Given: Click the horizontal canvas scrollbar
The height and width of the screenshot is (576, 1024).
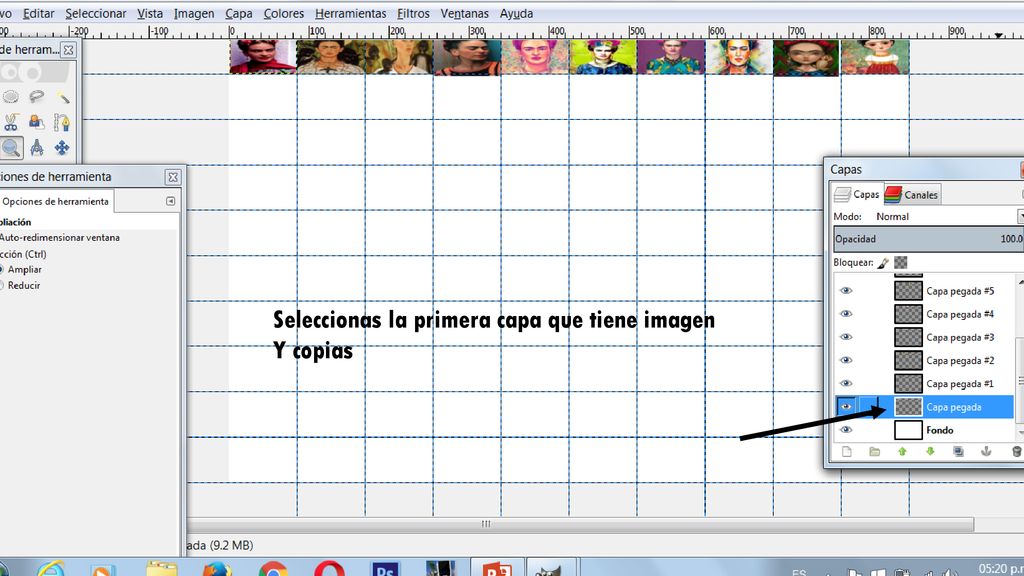Looking at the screenshot, I should [x=580, y=524].
